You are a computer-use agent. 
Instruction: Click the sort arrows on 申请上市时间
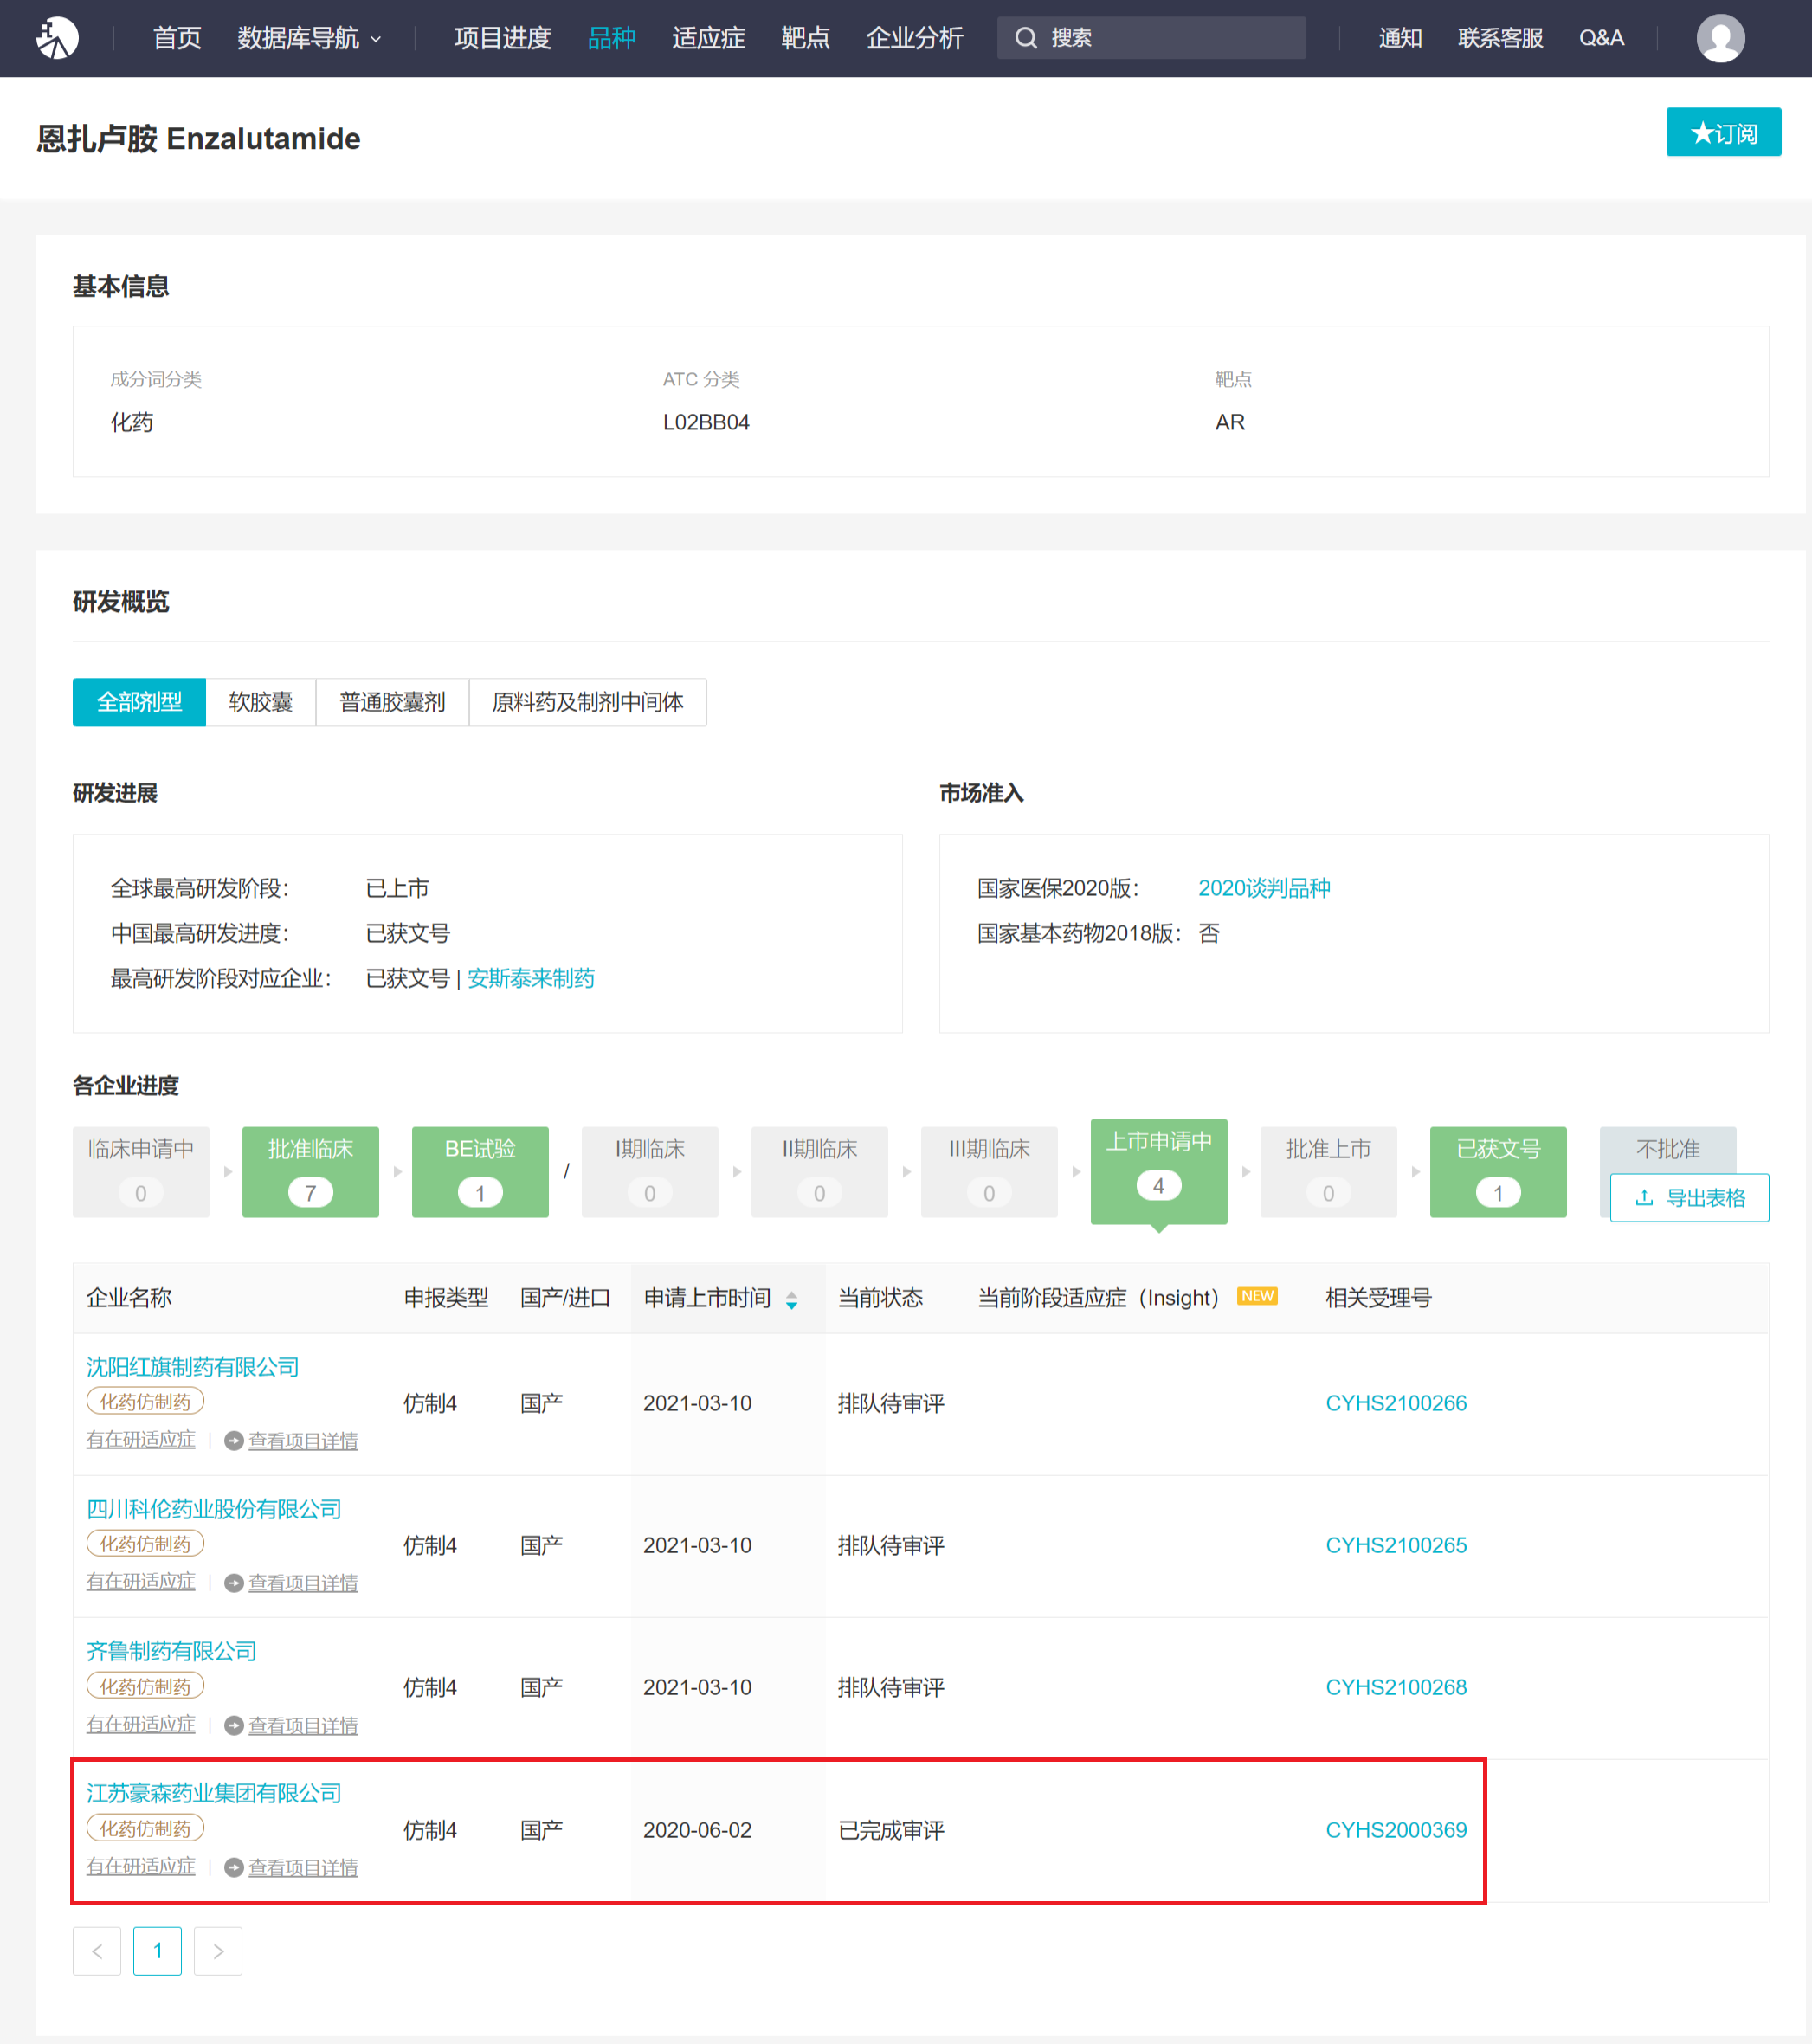point(791,1300)
